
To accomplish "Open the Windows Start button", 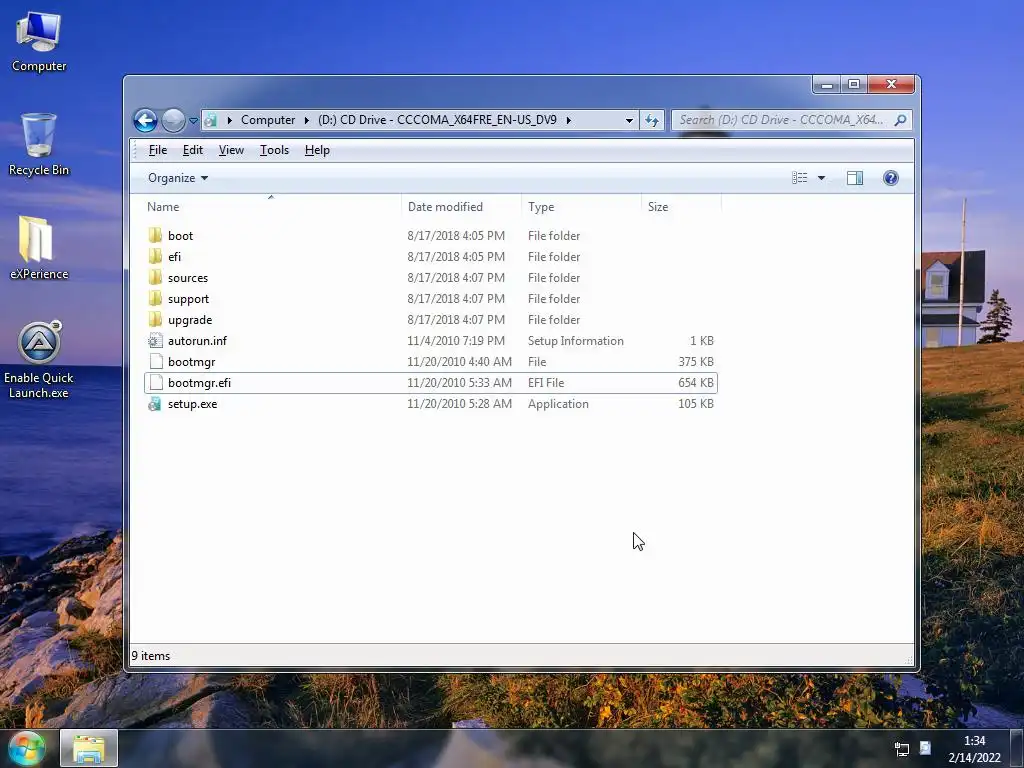I will (x=26, y=748).
